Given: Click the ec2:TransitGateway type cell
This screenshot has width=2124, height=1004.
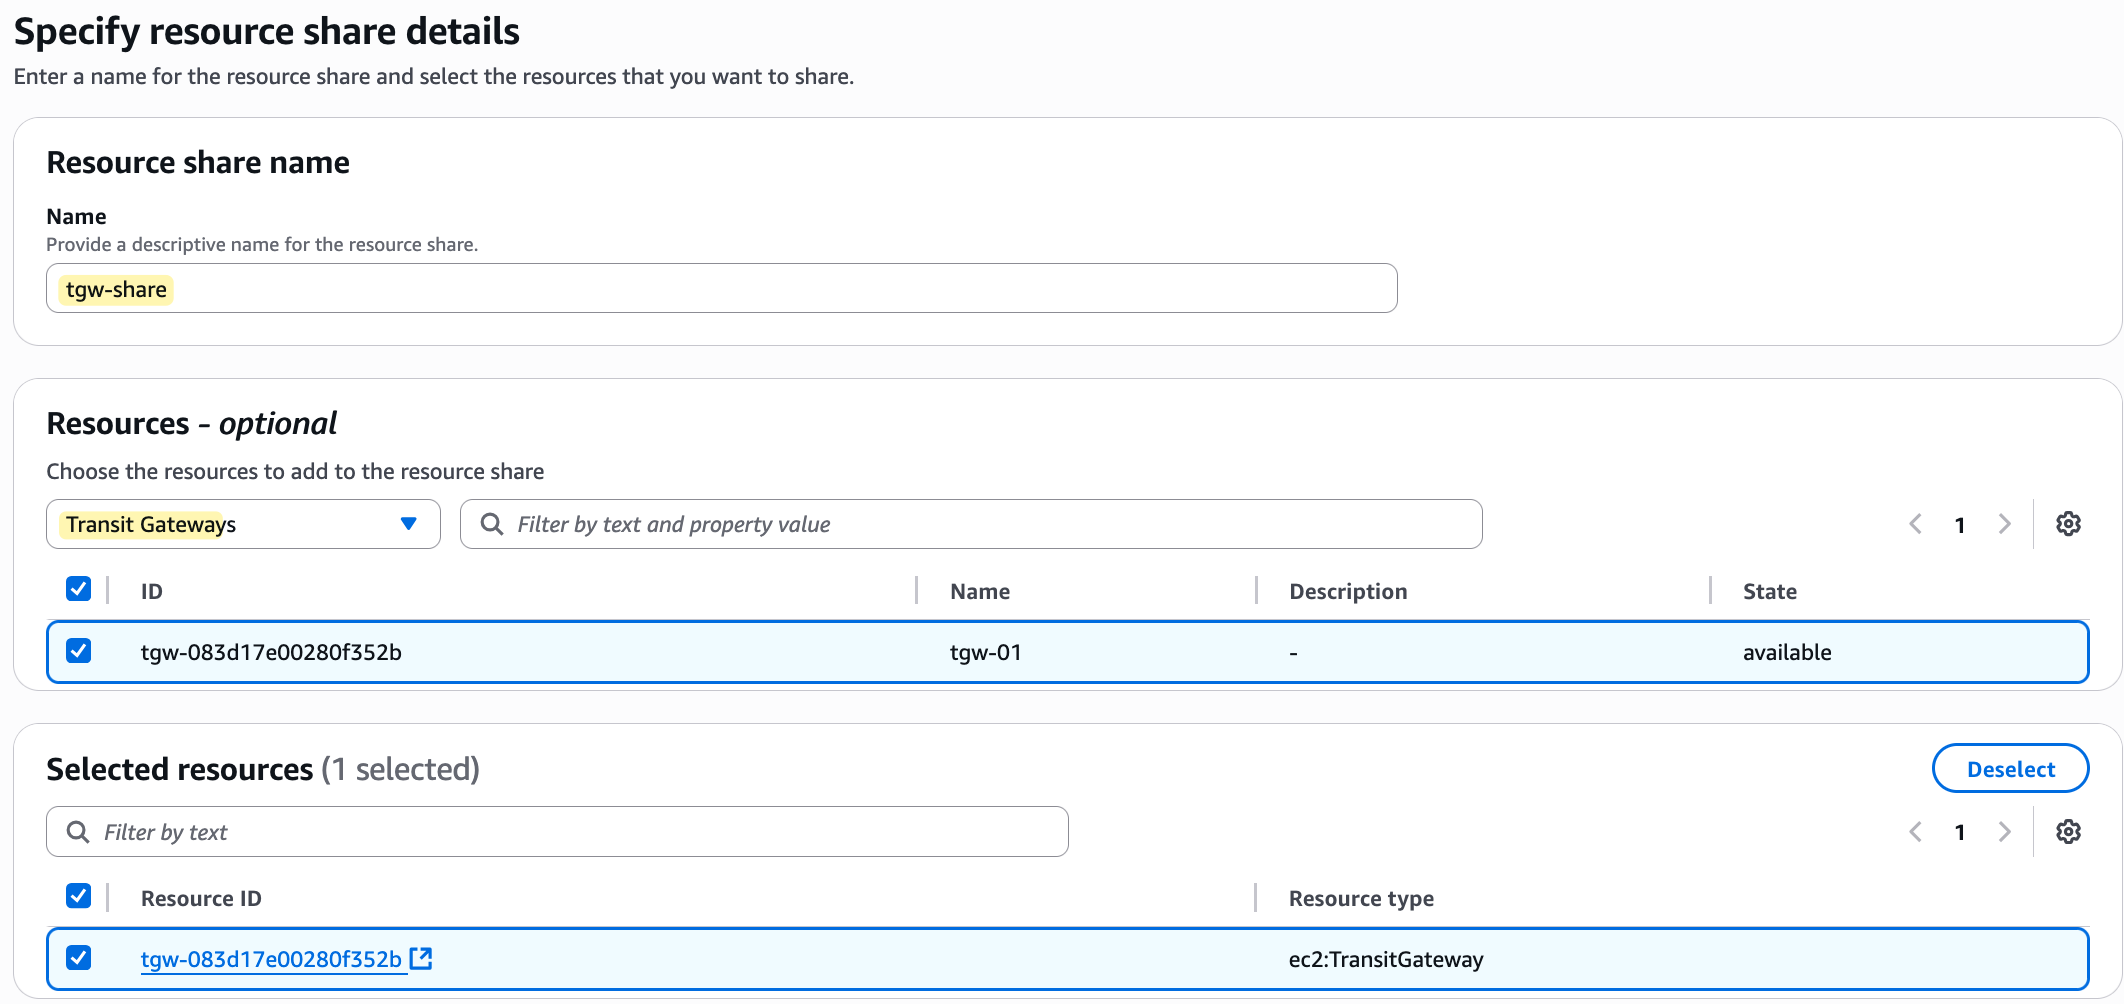Looking at the screenshot, I should [1386, 959].
